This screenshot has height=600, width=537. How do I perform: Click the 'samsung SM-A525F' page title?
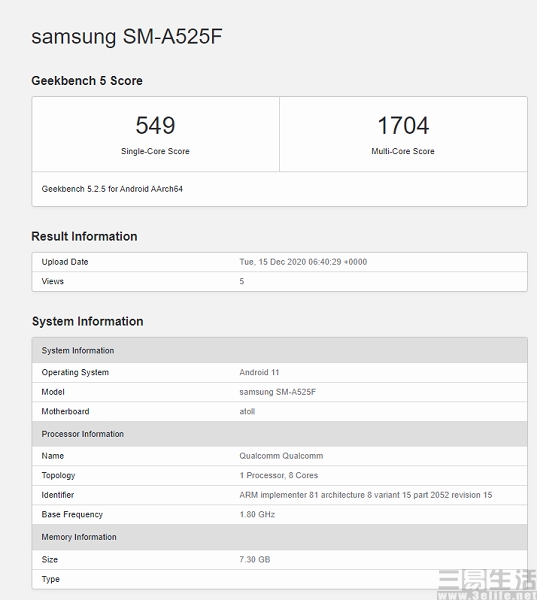(x=127, y=37)
